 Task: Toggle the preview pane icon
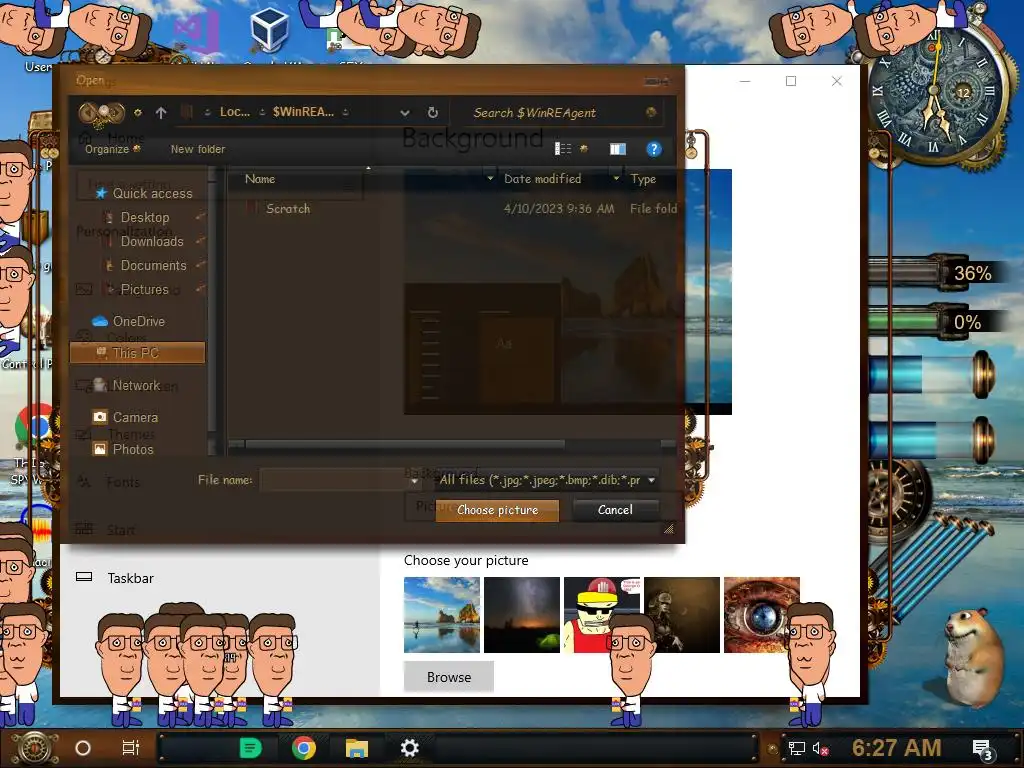coord(618,149)
